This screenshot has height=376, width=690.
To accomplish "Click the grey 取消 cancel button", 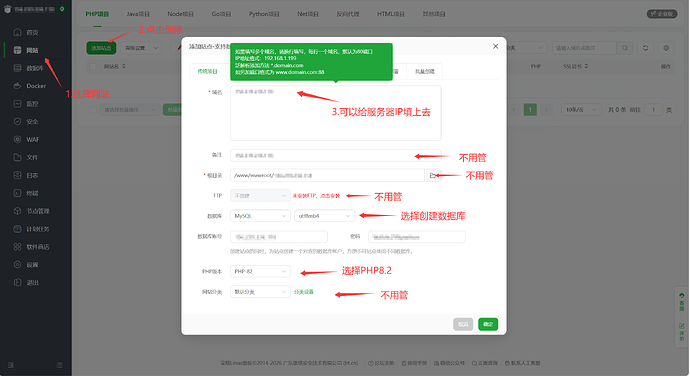I will 463,324.
